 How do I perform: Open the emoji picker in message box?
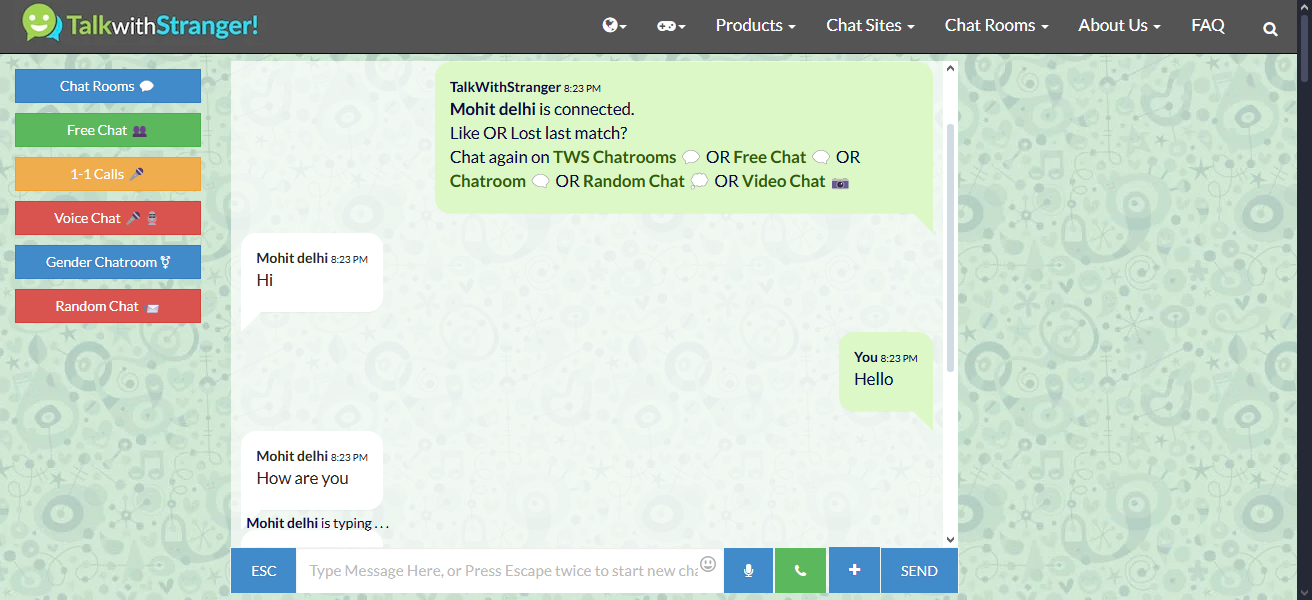(x=708, y=564)
